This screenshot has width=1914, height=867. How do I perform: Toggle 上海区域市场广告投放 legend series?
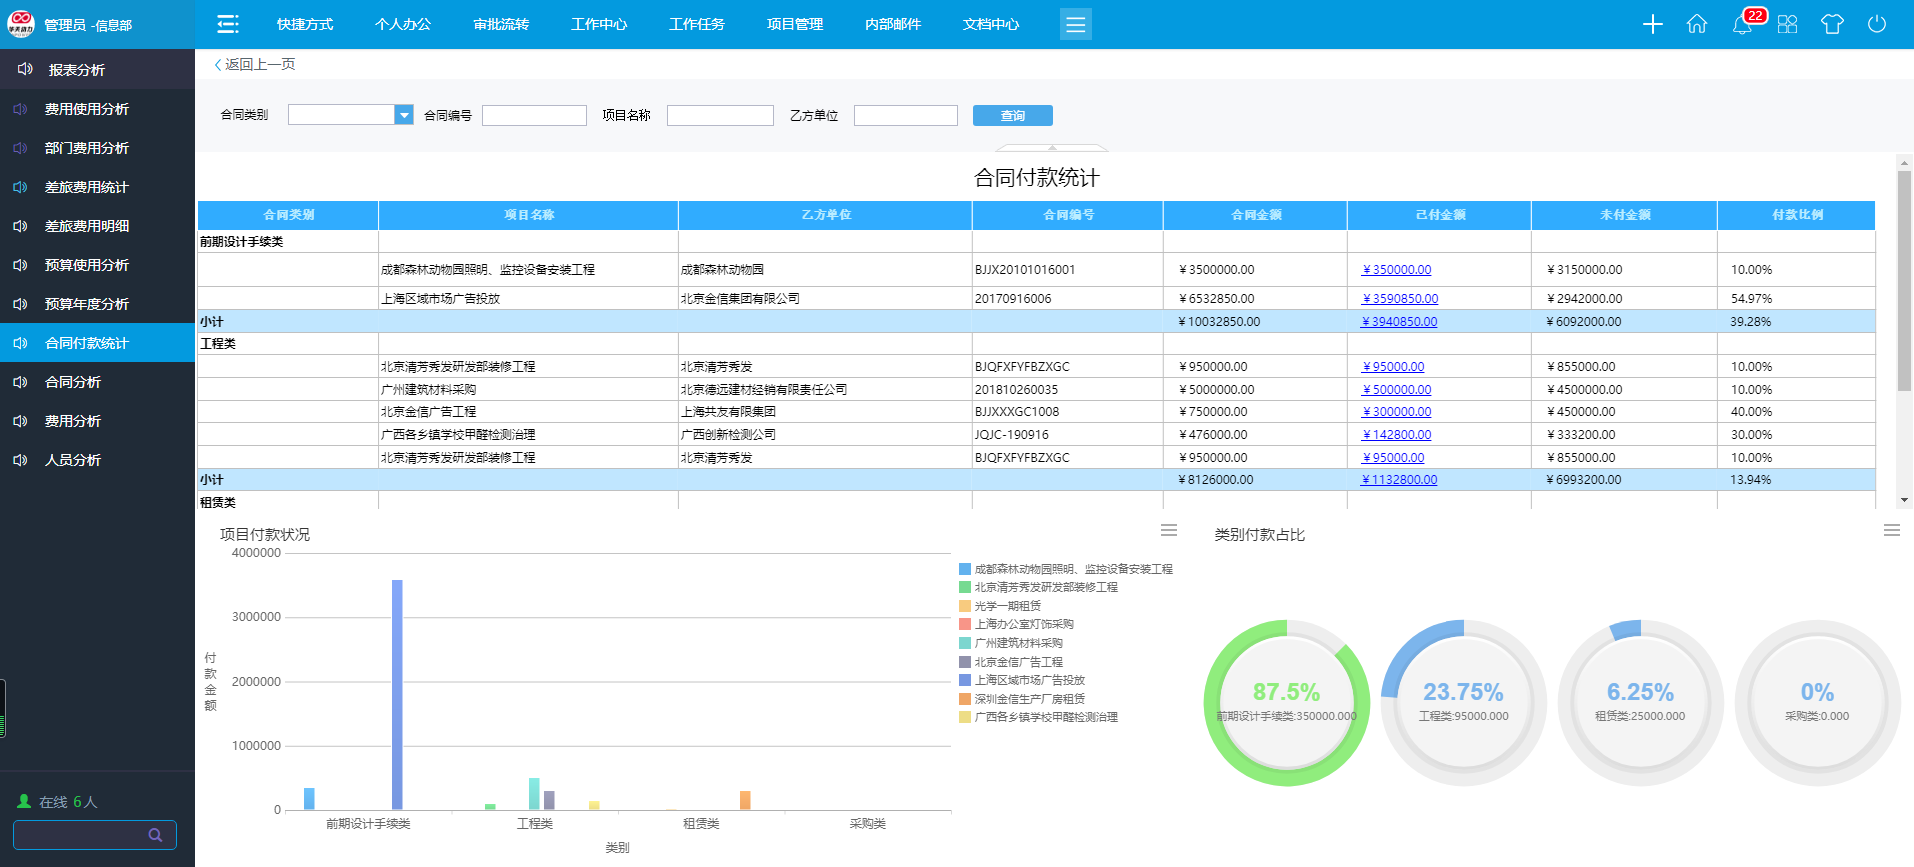tap(1029, 680)
